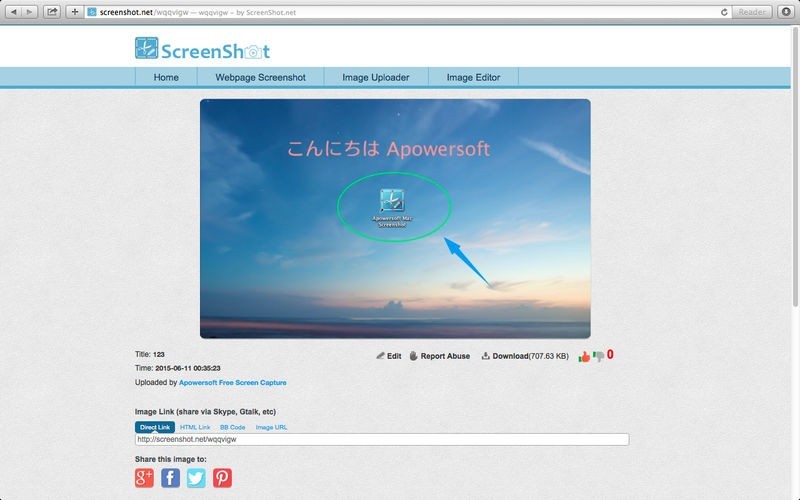
Task: Share image on Google Plus
Action: tap(144, 478)
